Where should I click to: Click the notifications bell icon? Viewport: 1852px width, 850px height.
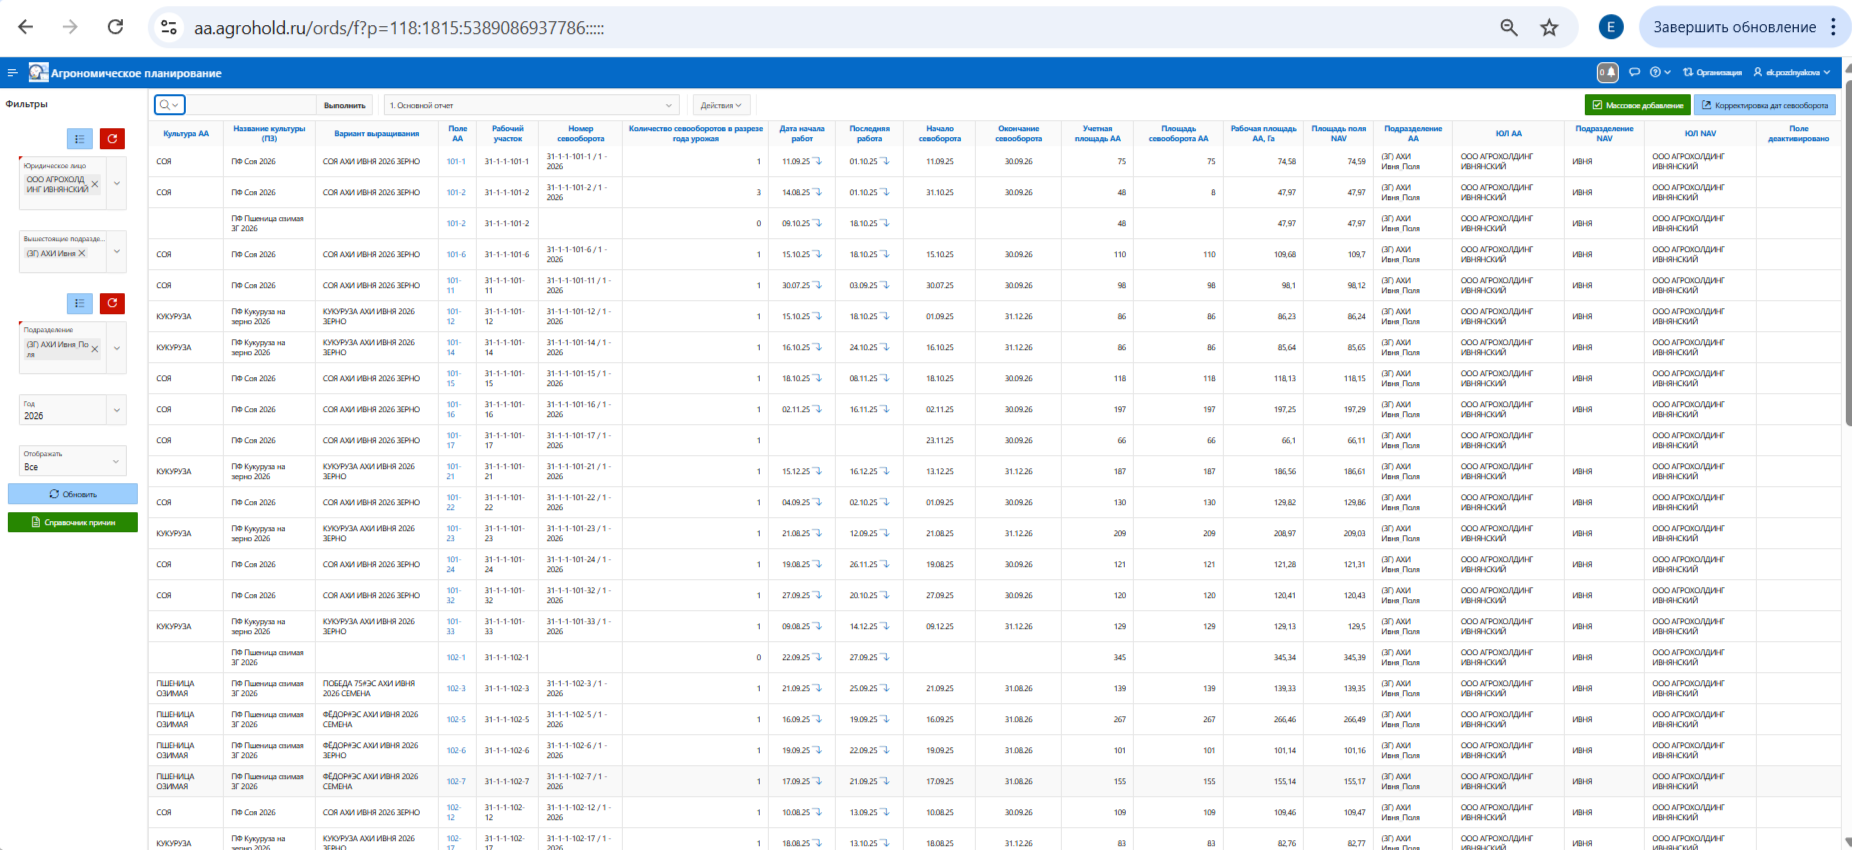point(1607,72)
